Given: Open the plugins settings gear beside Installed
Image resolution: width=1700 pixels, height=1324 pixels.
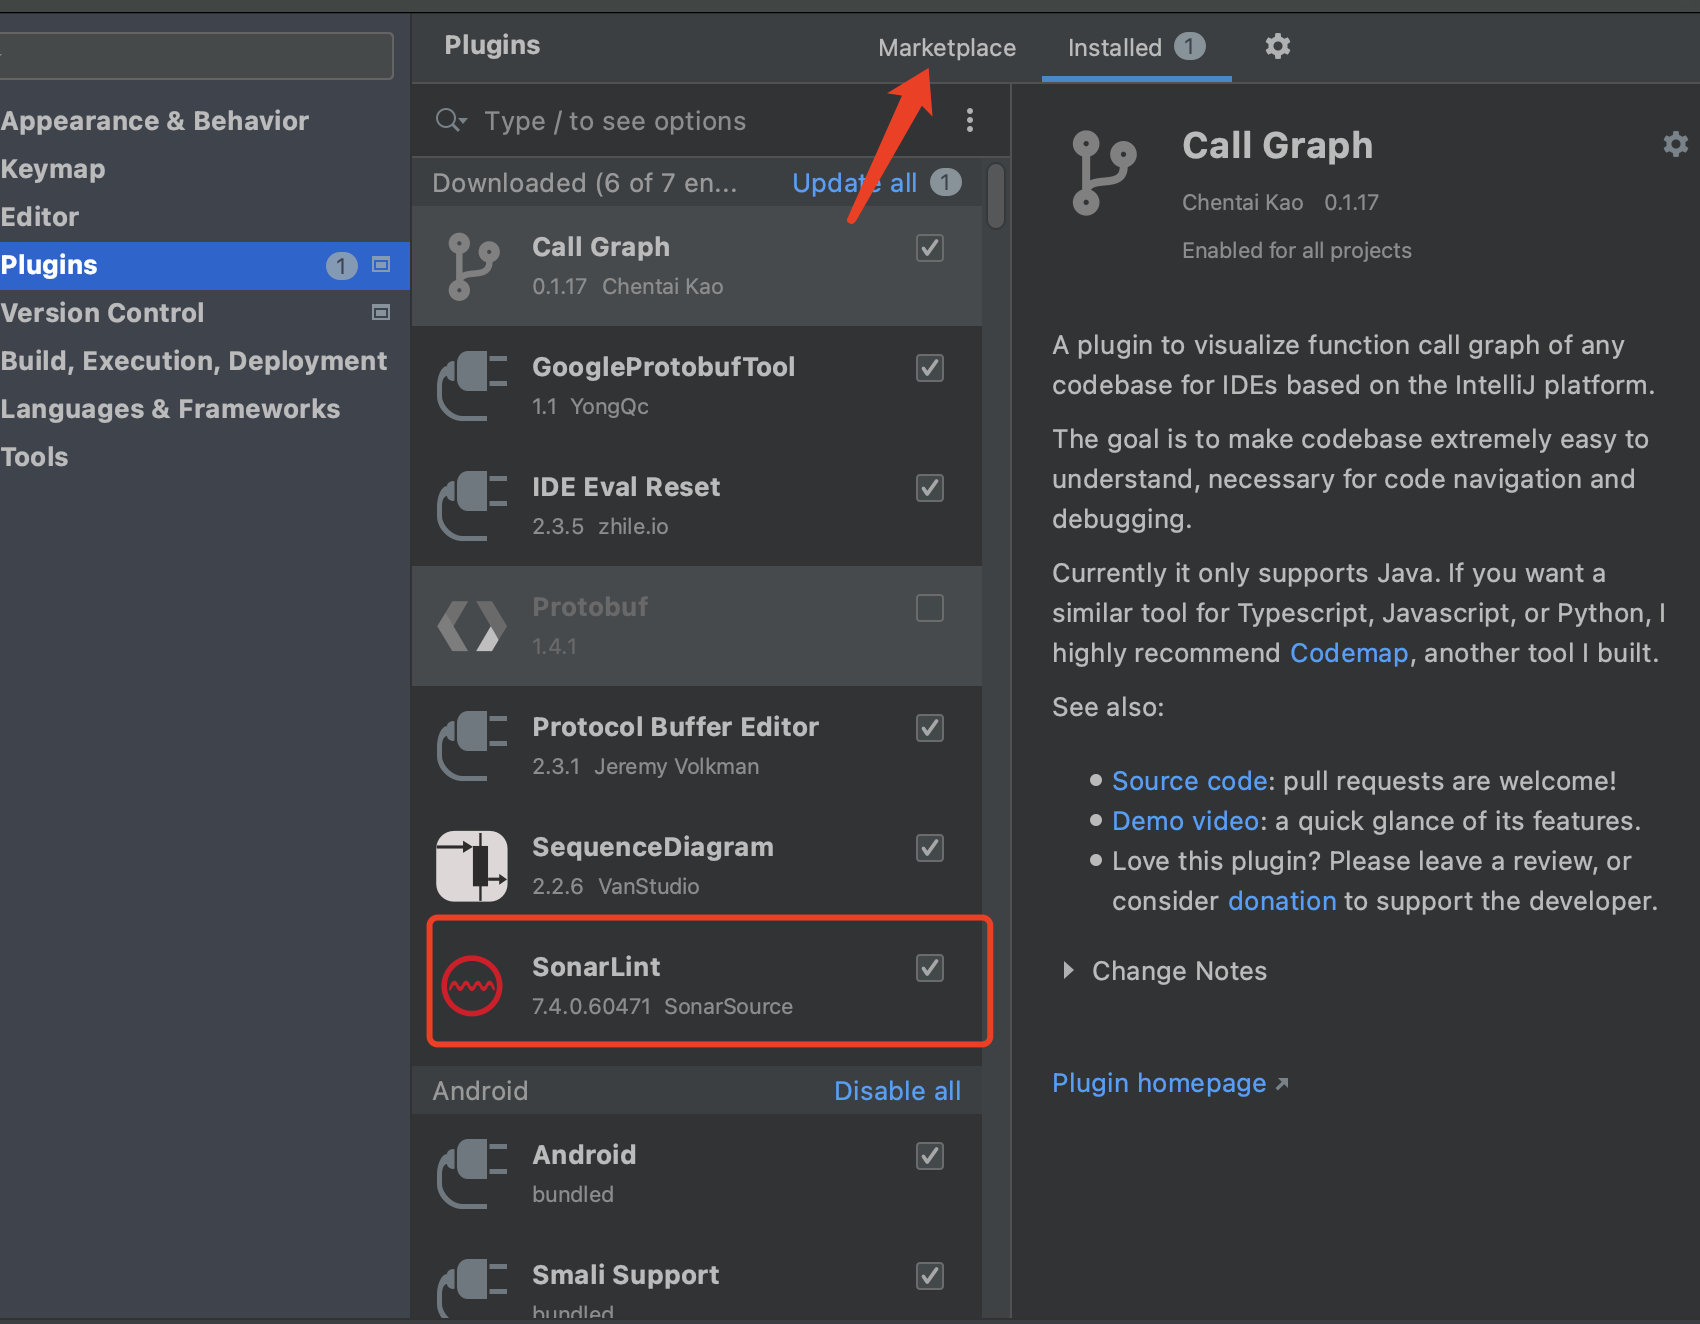Looking at the screenshot, I should click(x=1278, y=46).
